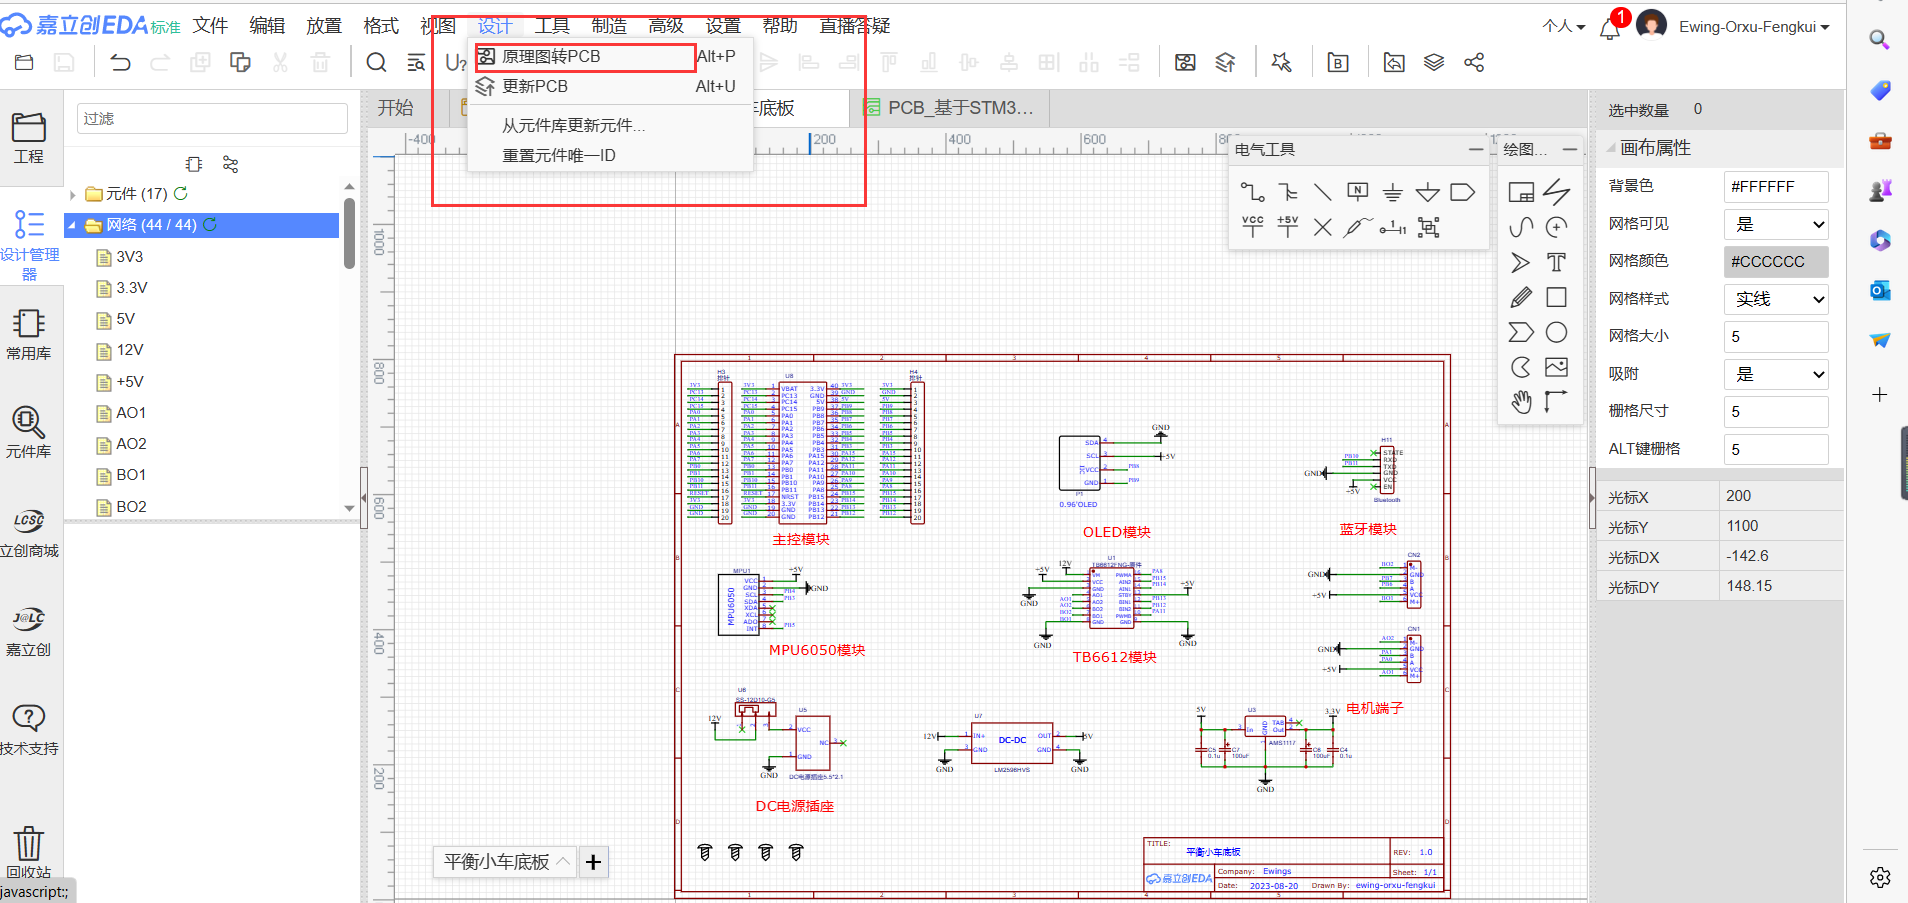
Task: Click the 栅格尺寸 value field
Action: click(x=1776, y=411)
